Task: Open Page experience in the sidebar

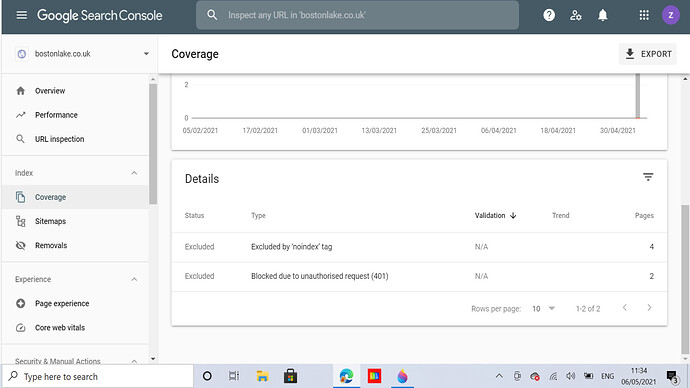Action: (75, 304)
